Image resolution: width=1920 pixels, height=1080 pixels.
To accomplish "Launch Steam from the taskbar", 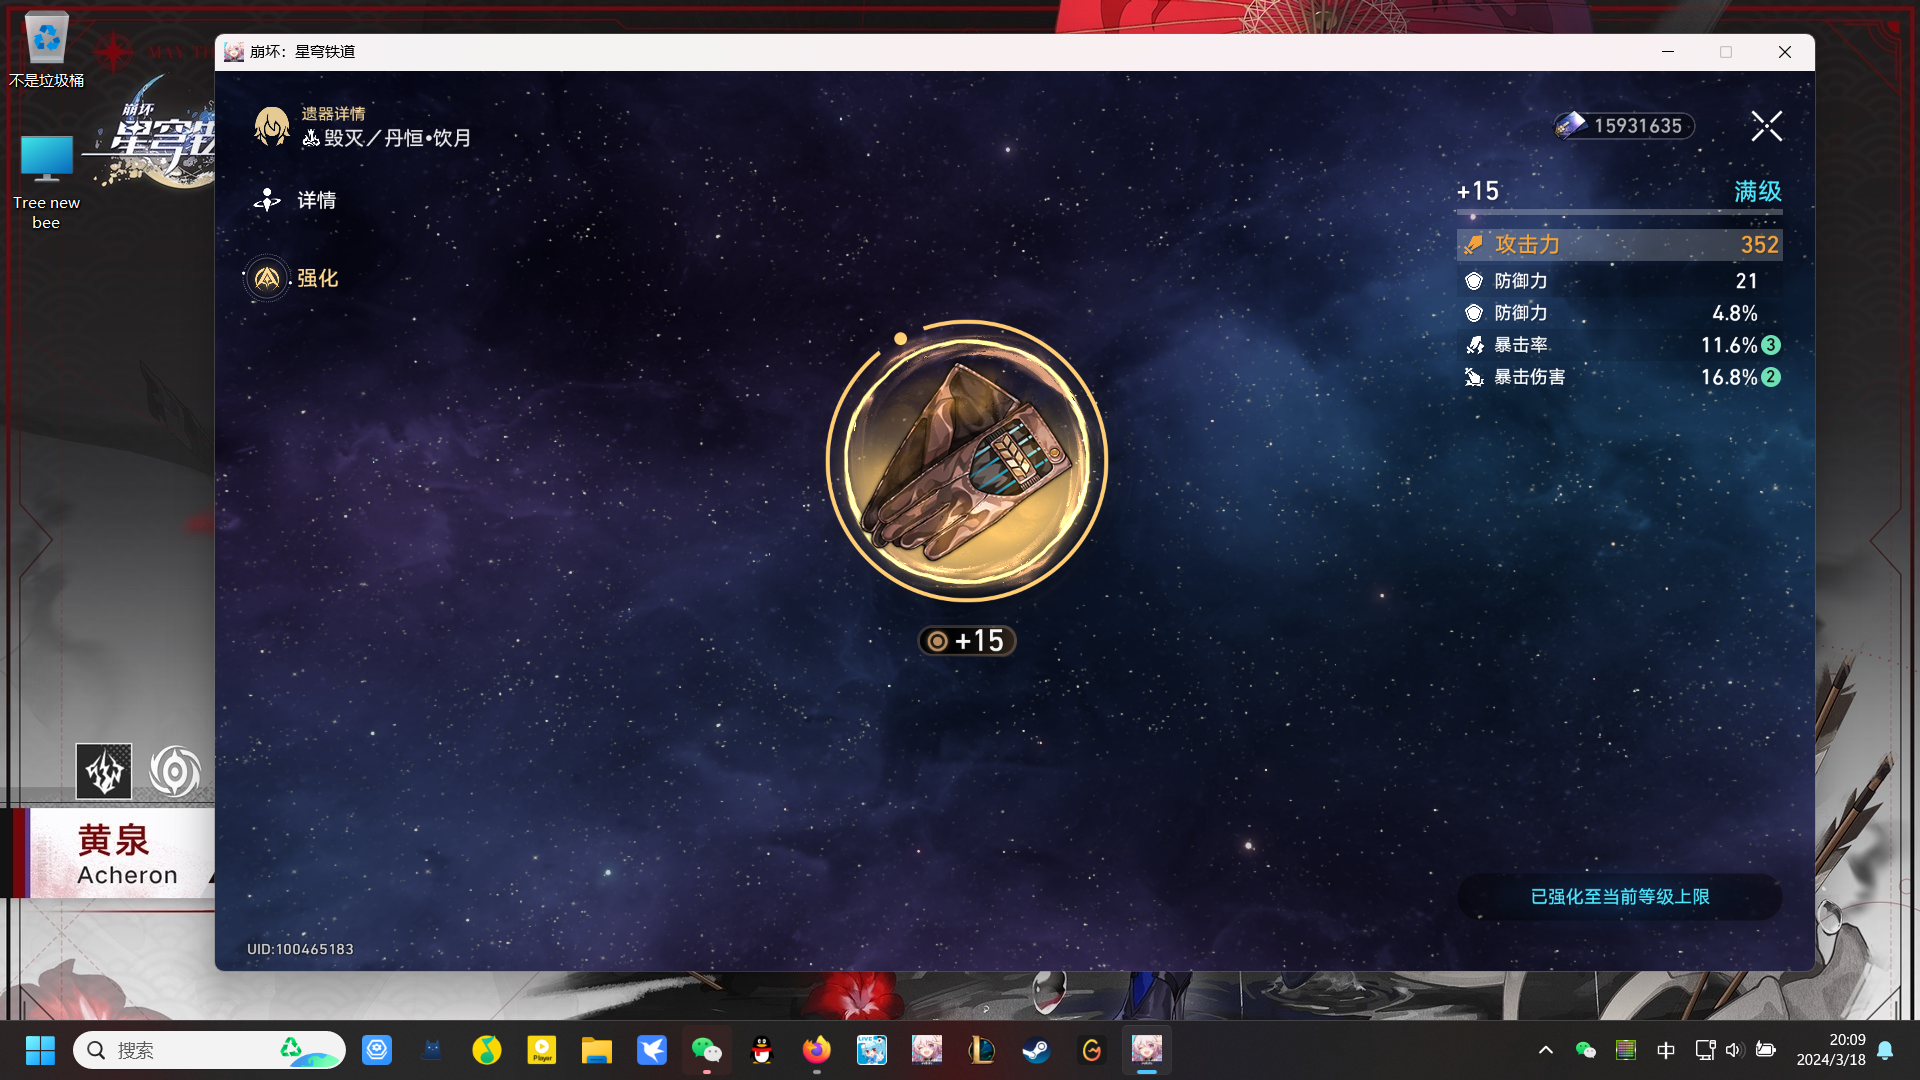I will pyautogui.click(x=1036, y=1050).
